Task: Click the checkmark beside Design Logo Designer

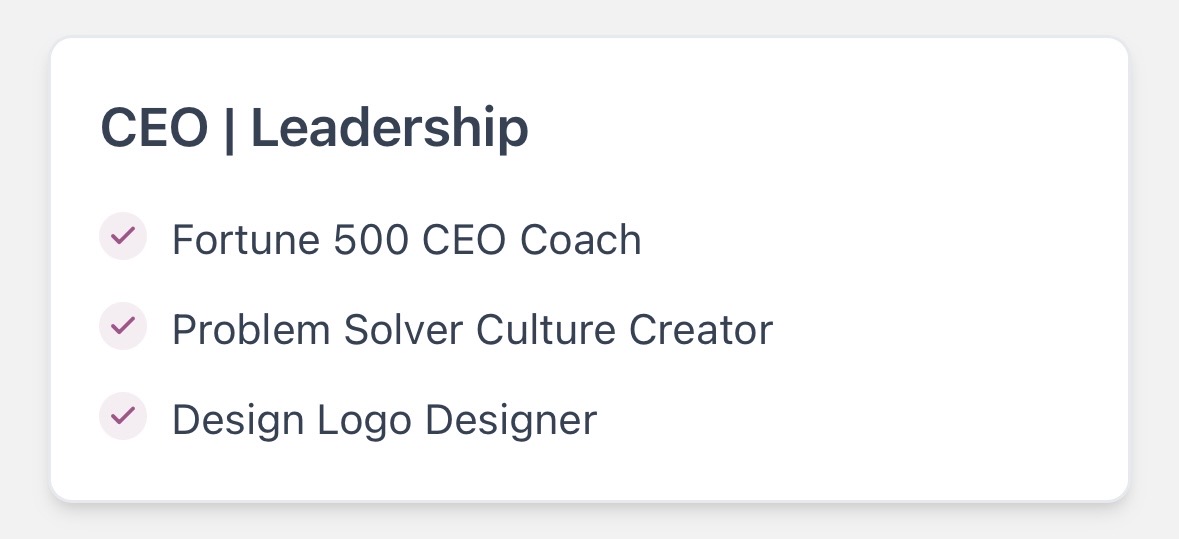Action: (x=123, y=417)
